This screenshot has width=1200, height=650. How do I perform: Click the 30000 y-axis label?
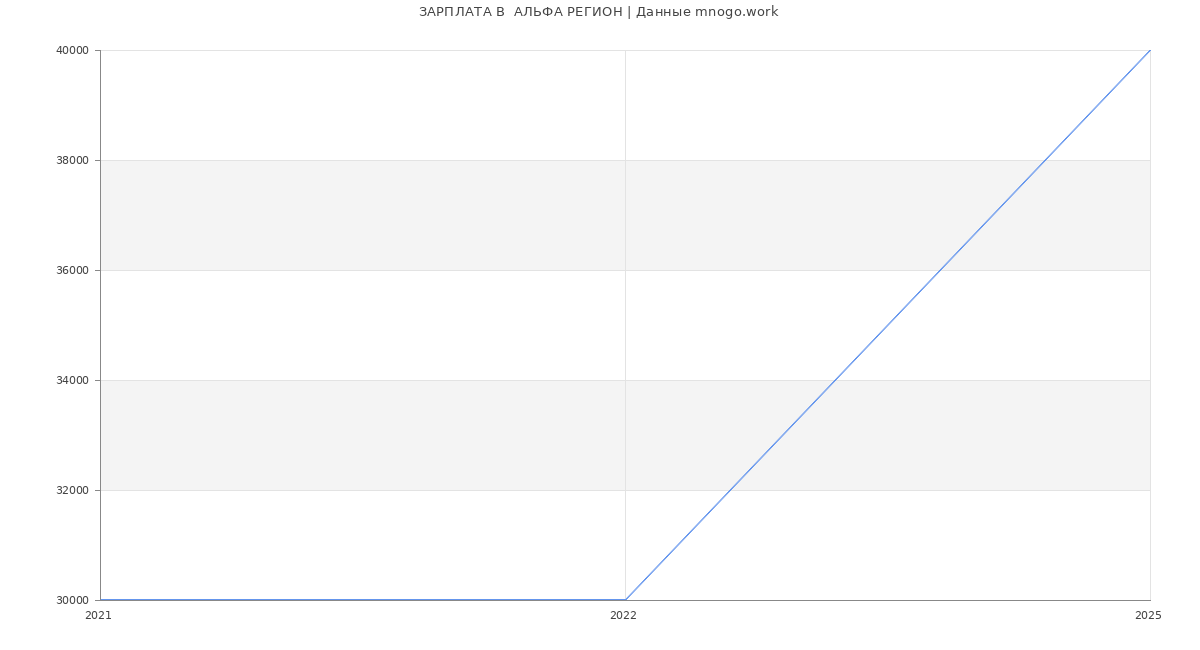point(72,601)
